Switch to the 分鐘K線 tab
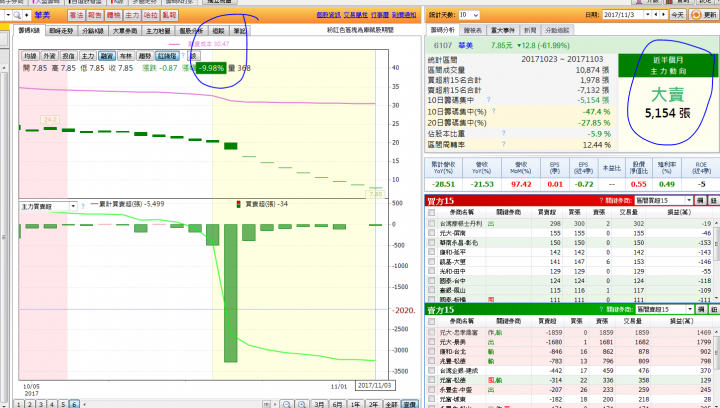 coord(93,31)
